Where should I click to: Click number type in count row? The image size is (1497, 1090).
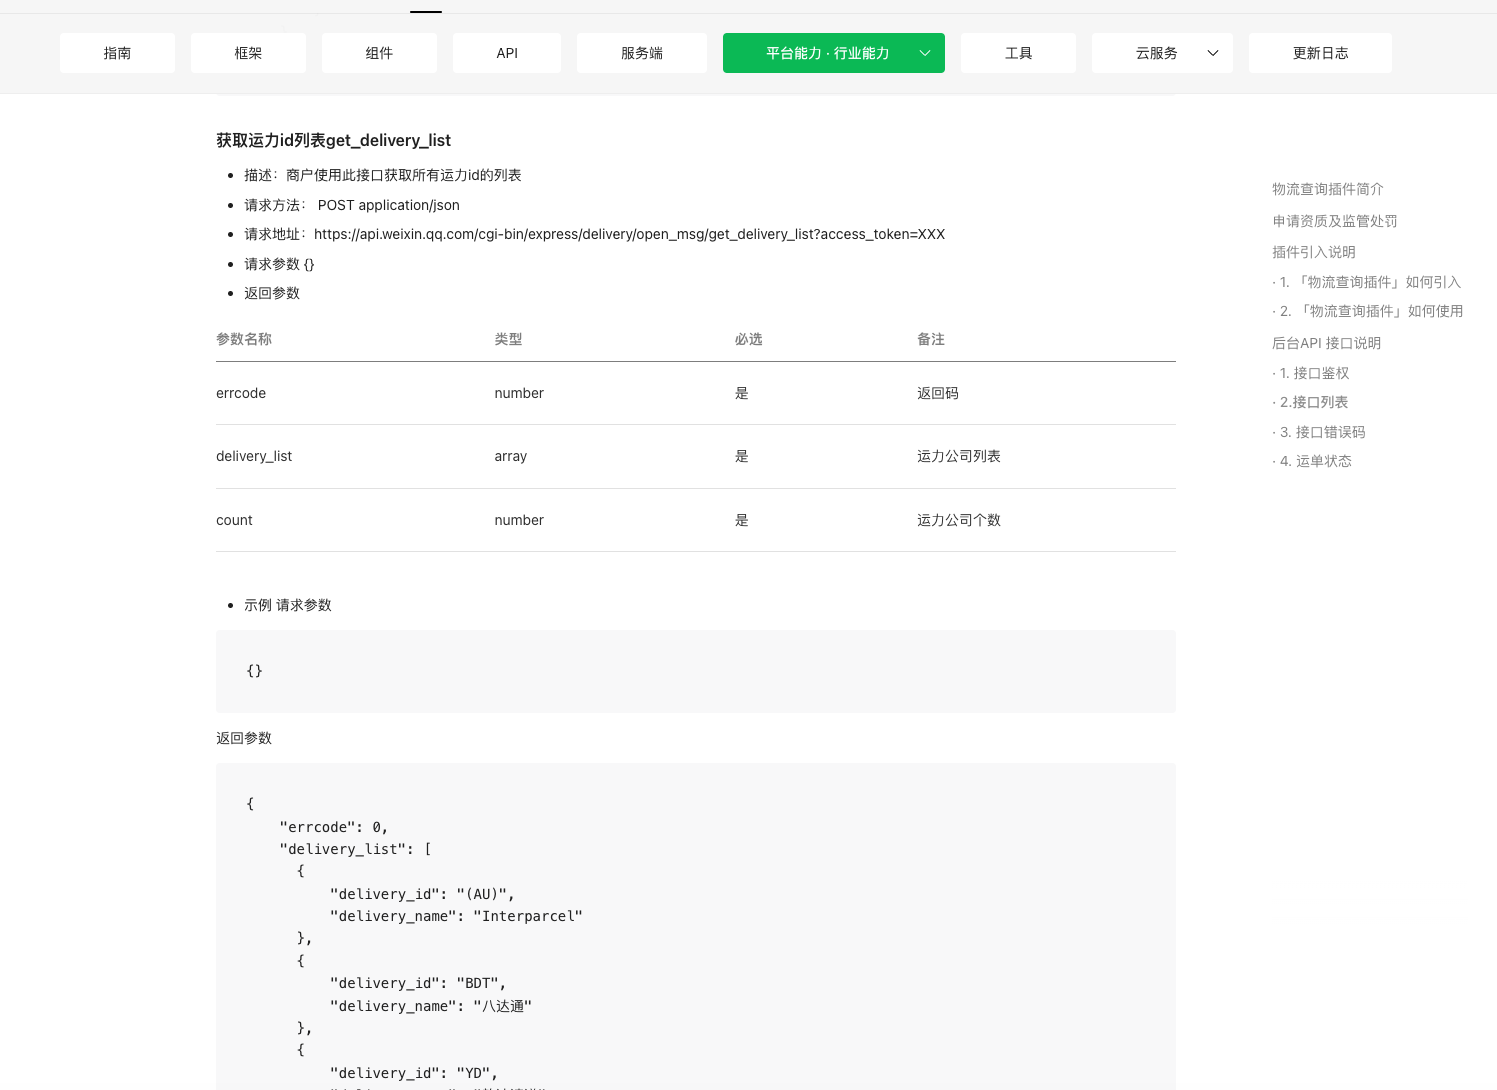[519, 520]
